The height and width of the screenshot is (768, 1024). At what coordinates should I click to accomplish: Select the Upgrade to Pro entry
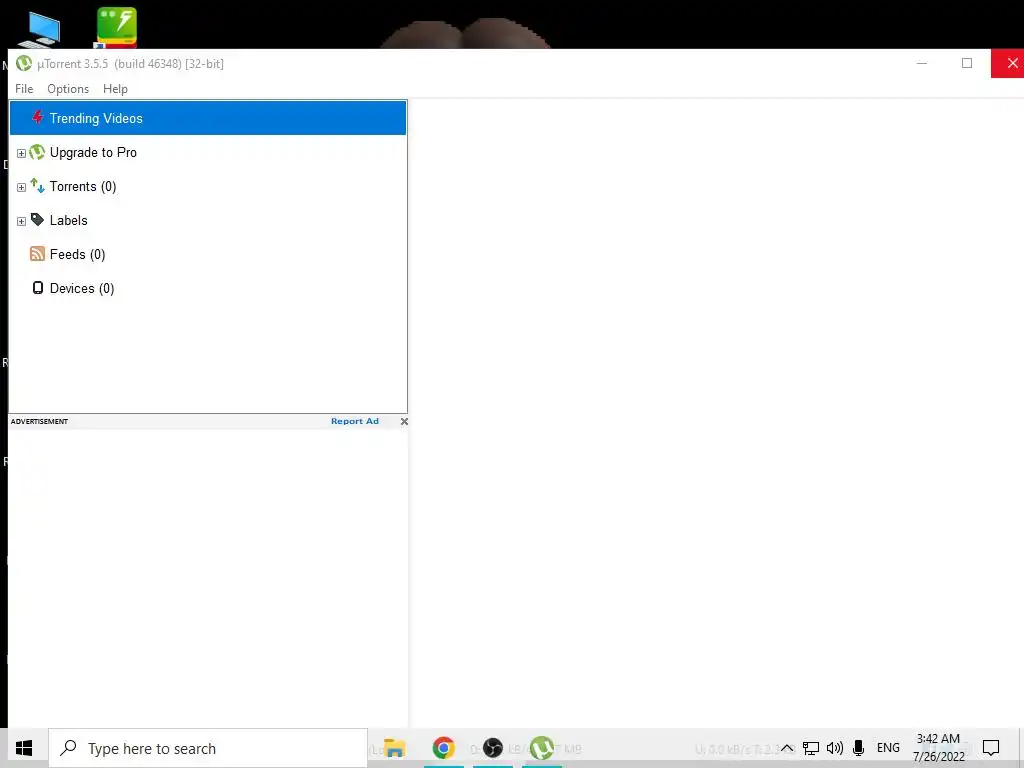point(93,152)
